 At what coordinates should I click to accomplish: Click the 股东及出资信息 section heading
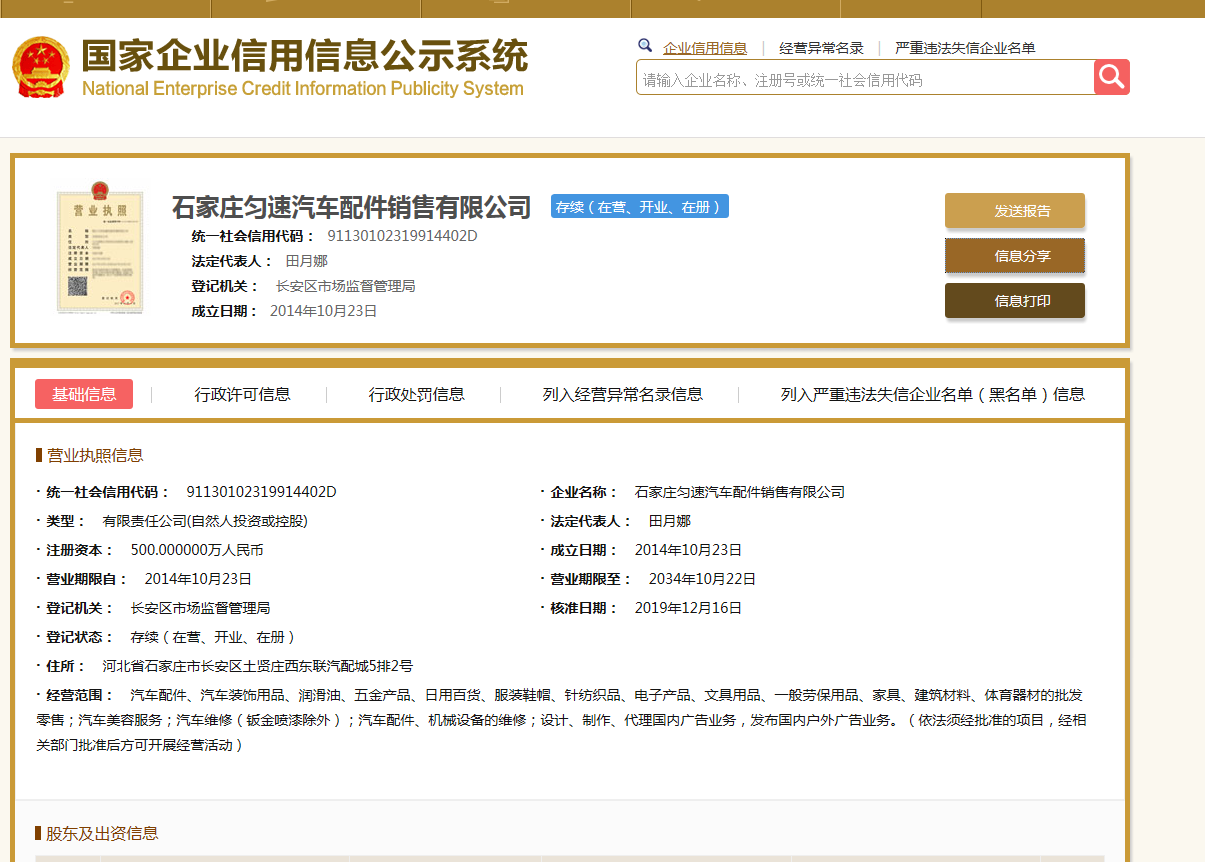point(102,833)
